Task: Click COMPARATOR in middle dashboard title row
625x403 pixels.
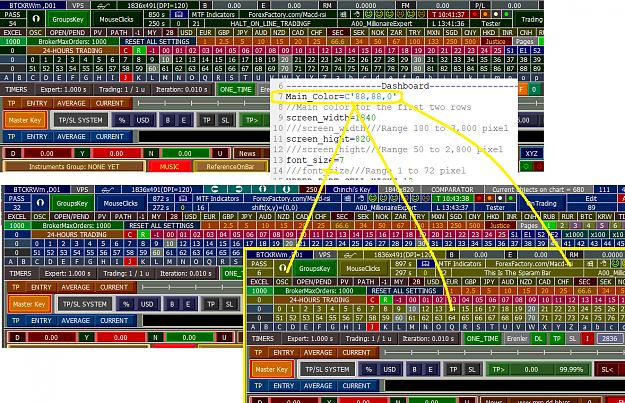Action: click(452, 189)
